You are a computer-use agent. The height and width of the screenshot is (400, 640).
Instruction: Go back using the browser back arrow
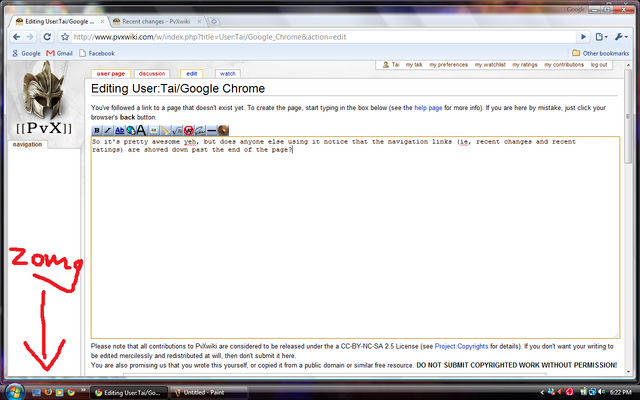(x=16, y=37)
